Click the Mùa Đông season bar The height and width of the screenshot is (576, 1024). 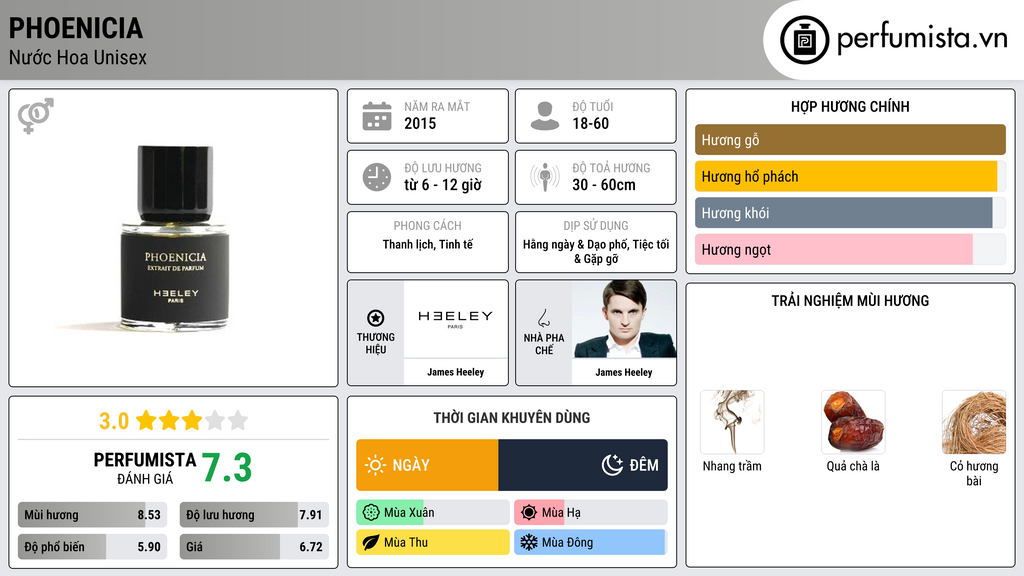591,542
